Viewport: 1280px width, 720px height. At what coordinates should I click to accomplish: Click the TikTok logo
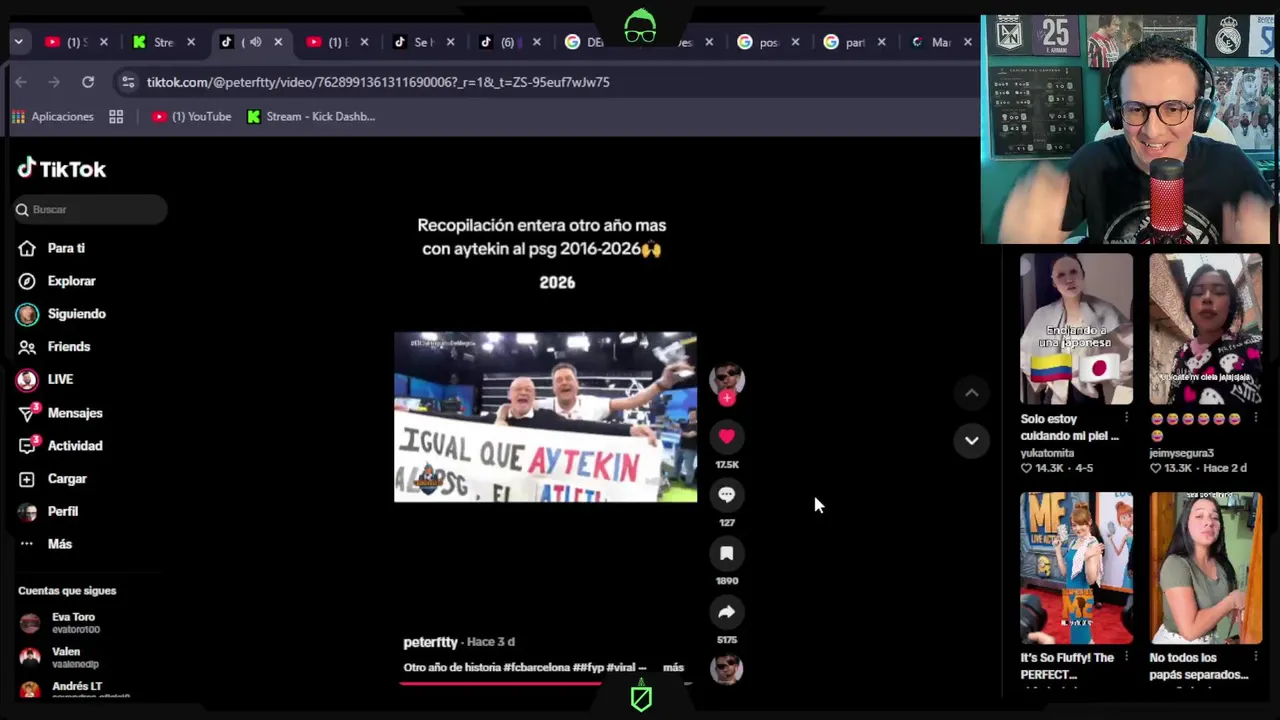62,169
